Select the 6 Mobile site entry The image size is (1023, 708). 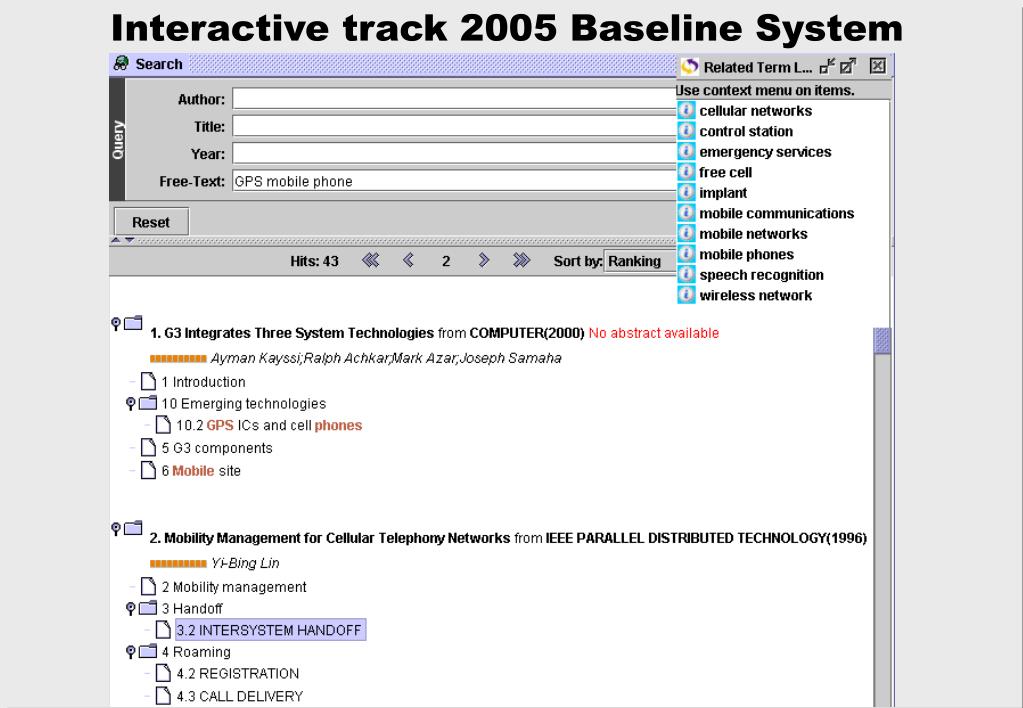tap(201, 470)
